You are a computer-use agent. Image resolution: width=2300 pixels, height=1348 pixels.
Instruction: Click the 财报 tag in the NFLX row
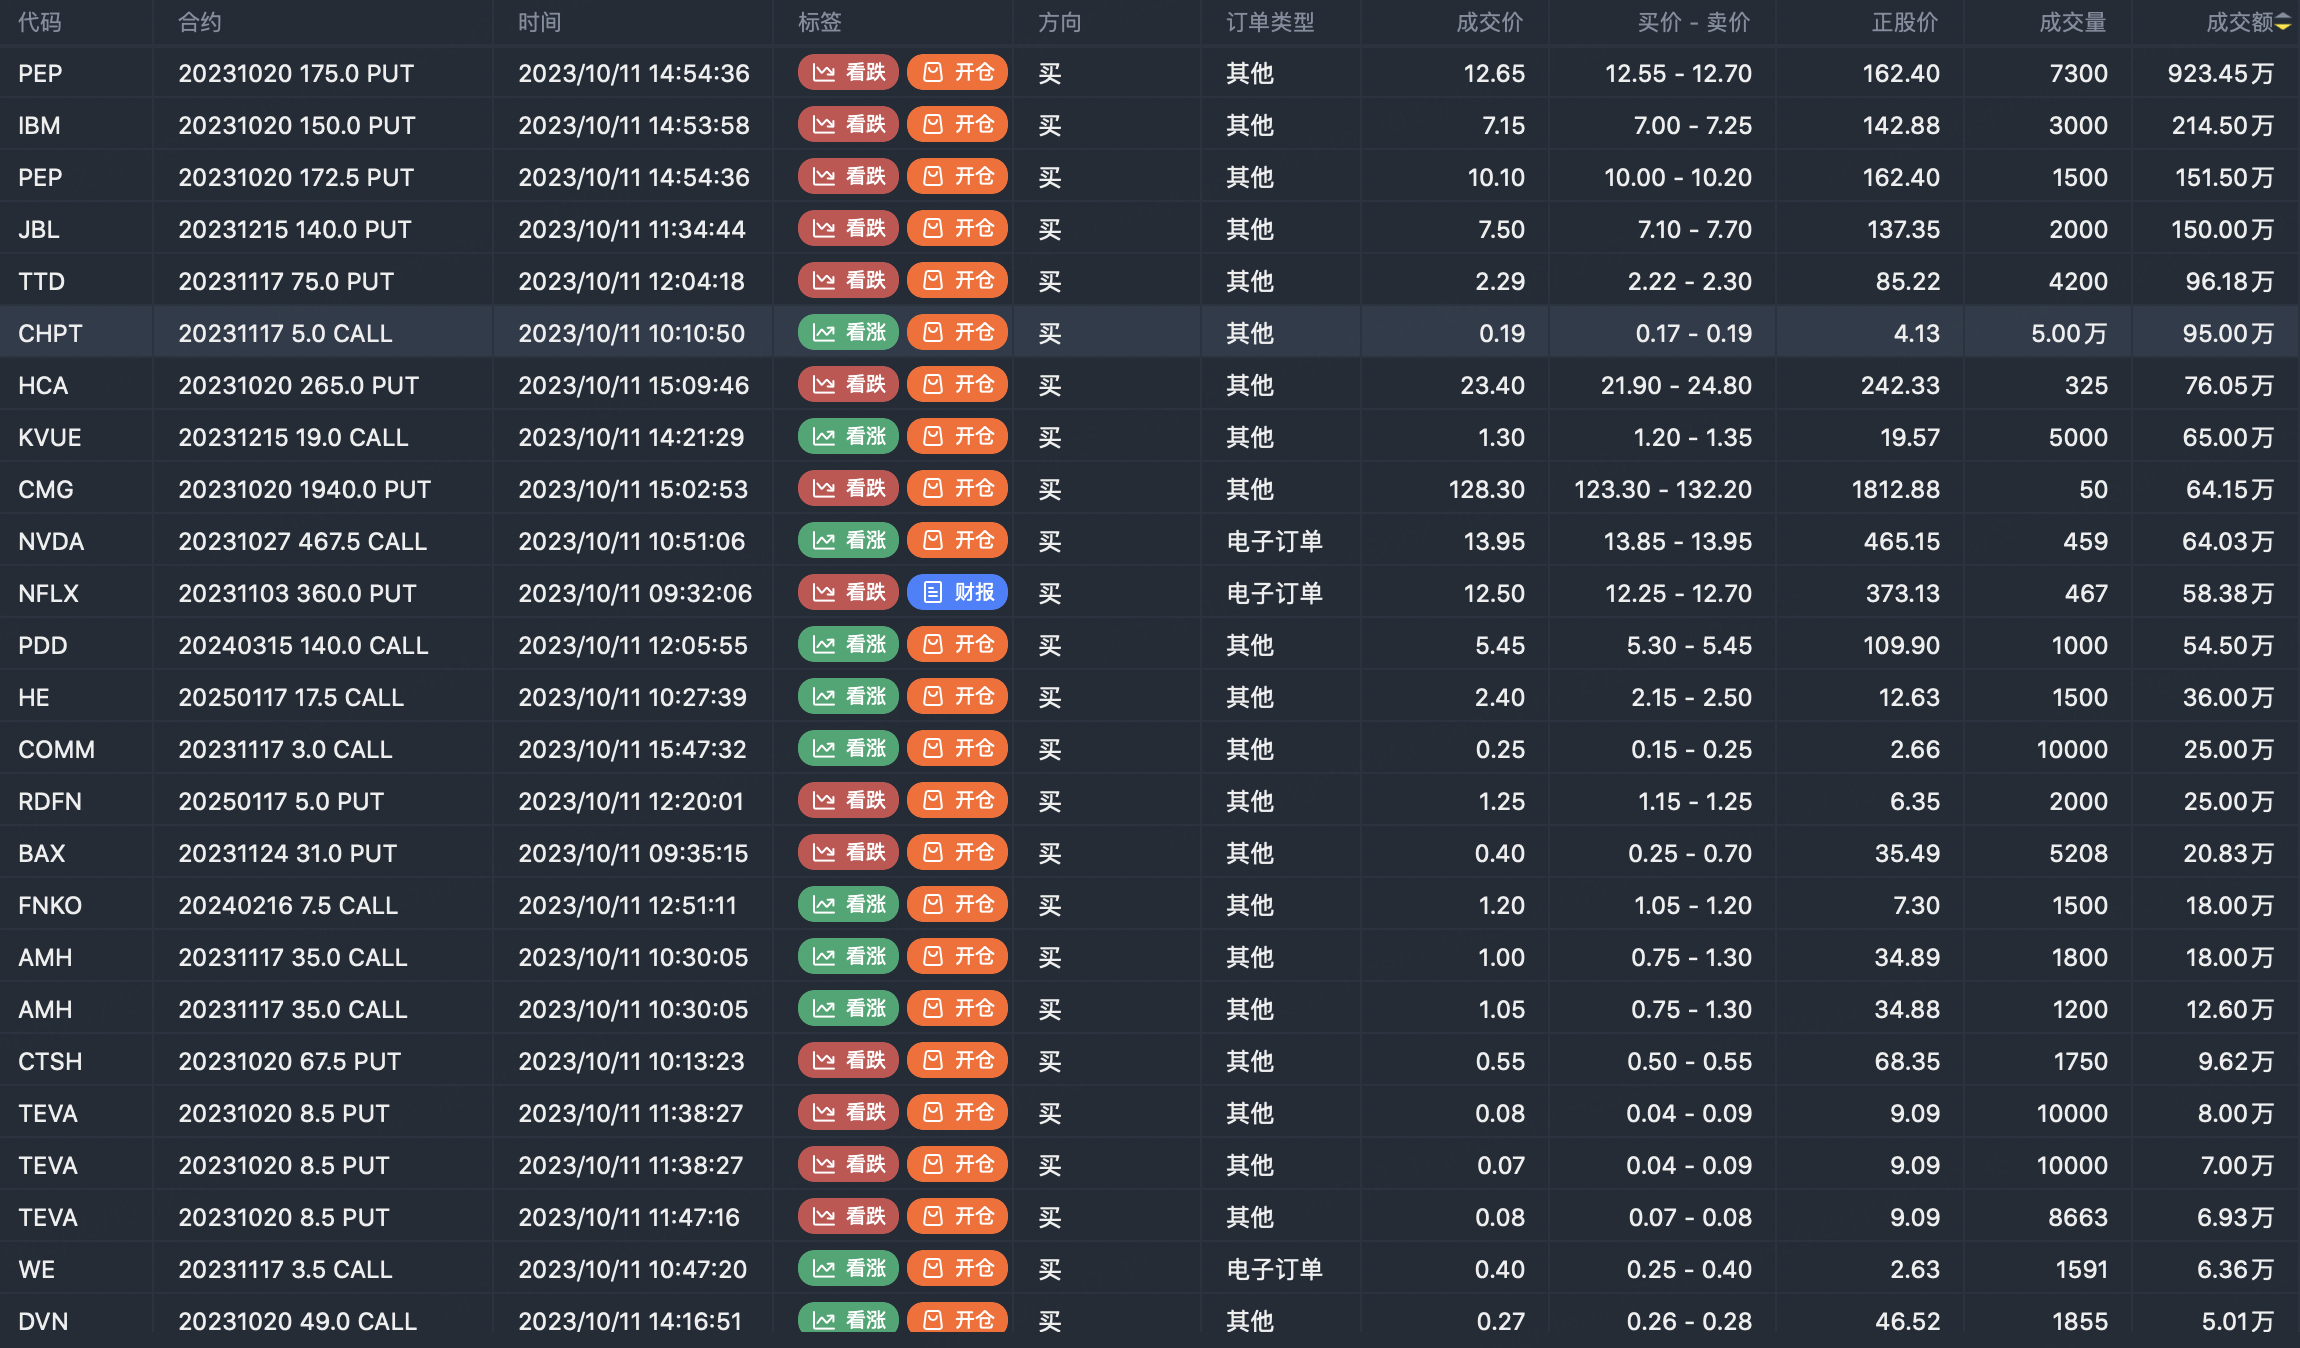957,593
